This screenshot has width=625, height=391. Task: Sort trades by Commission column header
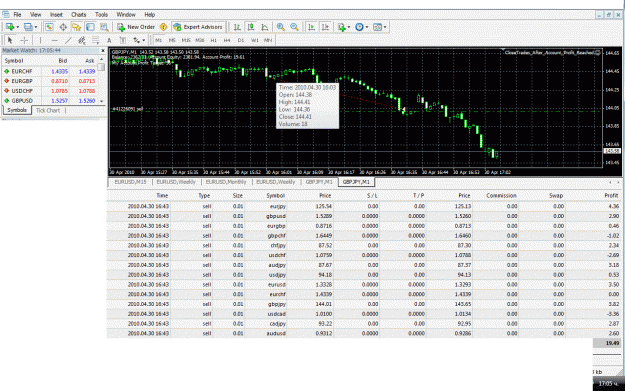point(501,196)
